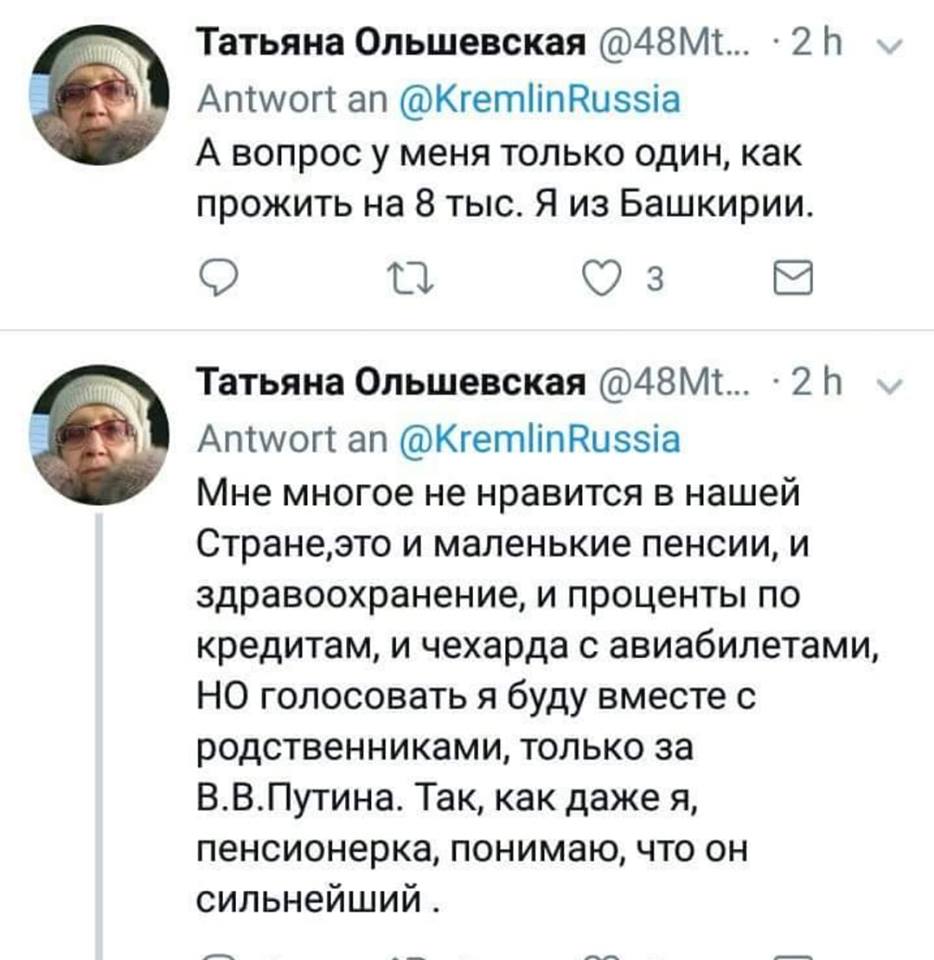Viewport: 934px width, 960px height.
Task: Open the first tweet's profile avatar
Action: [x=97, y=94]
